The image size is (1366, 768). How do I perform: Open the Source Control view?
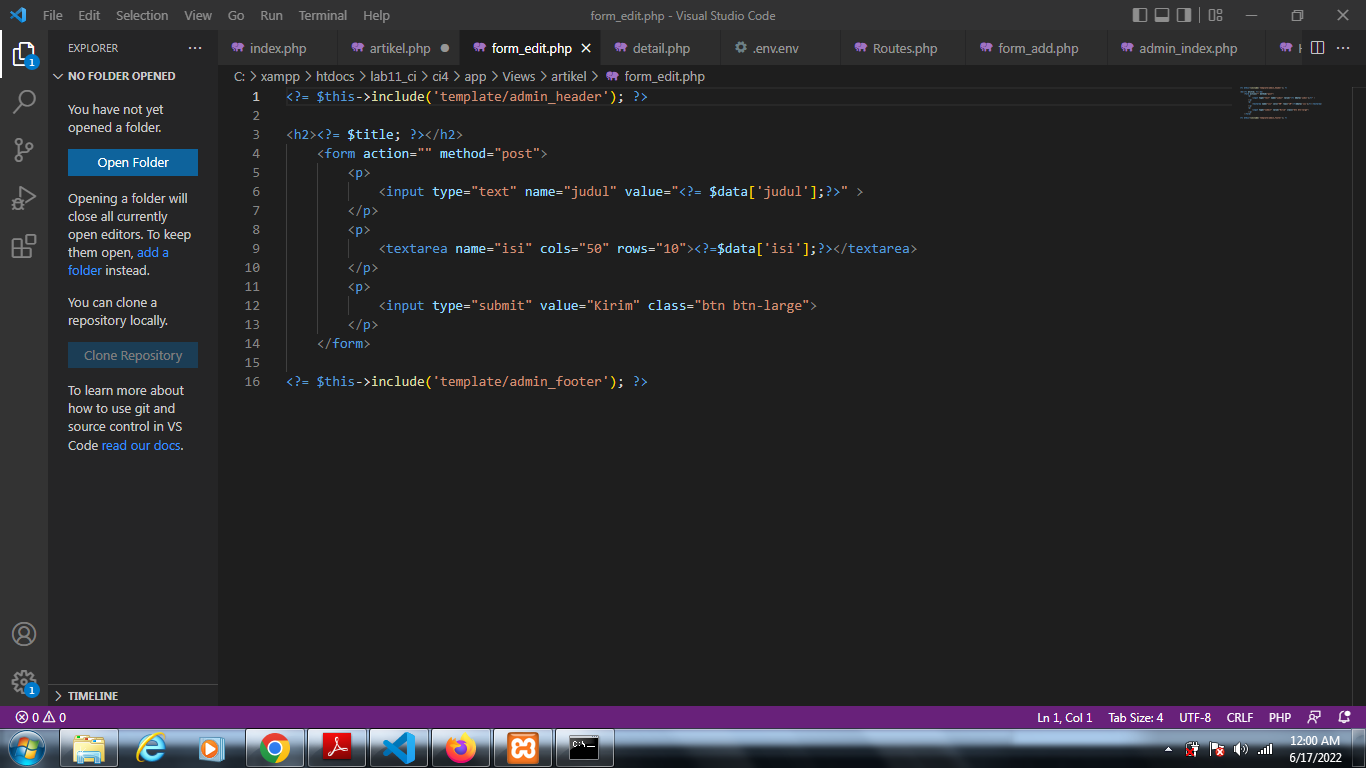coord(24,149)
